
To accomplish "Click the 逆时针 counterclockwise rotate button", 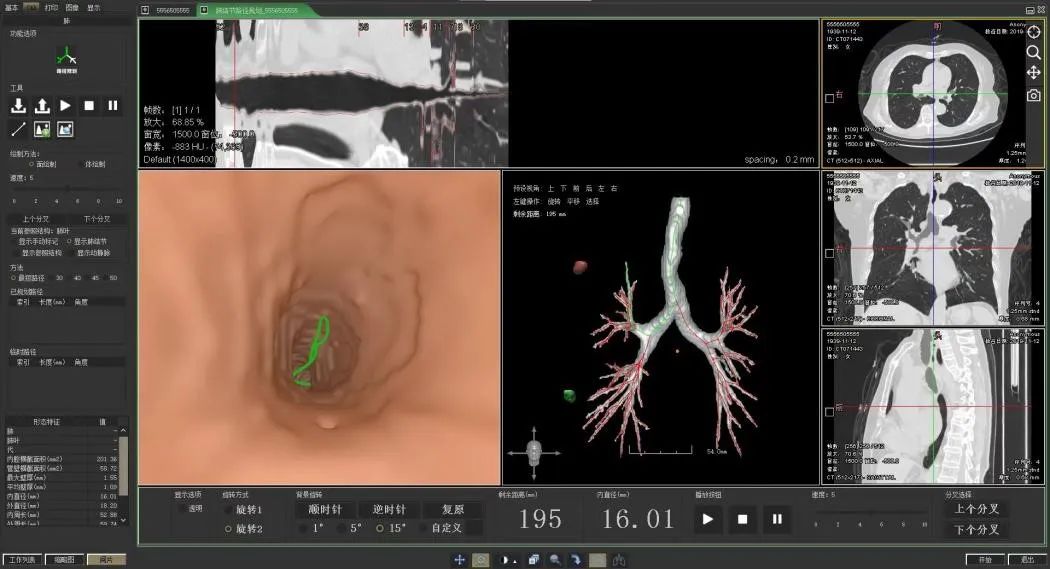I will tap(389, 510).
